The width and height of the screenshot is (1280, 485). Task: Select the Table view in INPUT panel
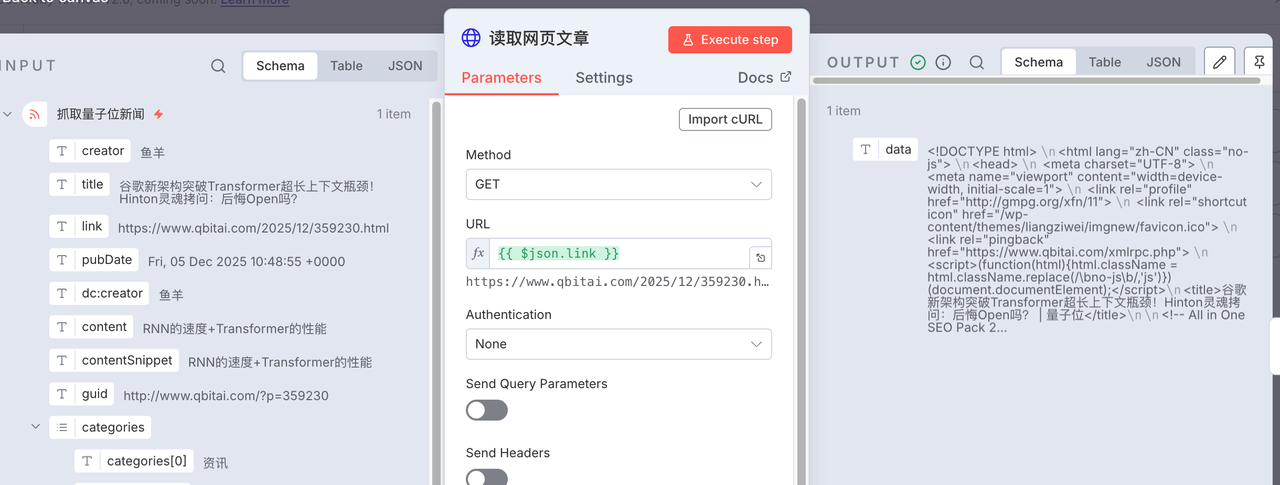(x=346, y=66)
